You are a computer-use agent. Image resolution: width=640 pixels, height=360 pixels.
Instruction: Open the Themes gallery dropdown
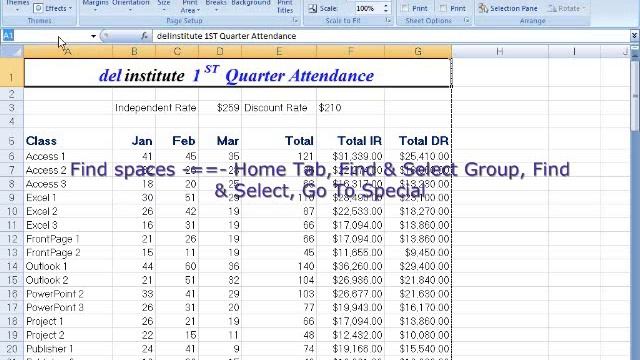point(17,5)
